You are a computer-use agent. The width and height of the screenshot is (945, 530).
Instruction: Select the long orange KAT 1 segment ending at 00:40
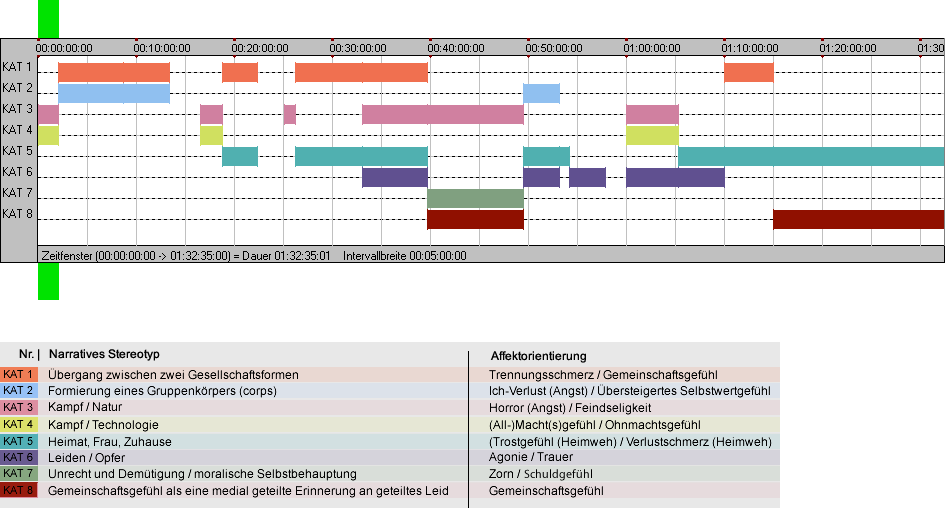pos(362,72)
